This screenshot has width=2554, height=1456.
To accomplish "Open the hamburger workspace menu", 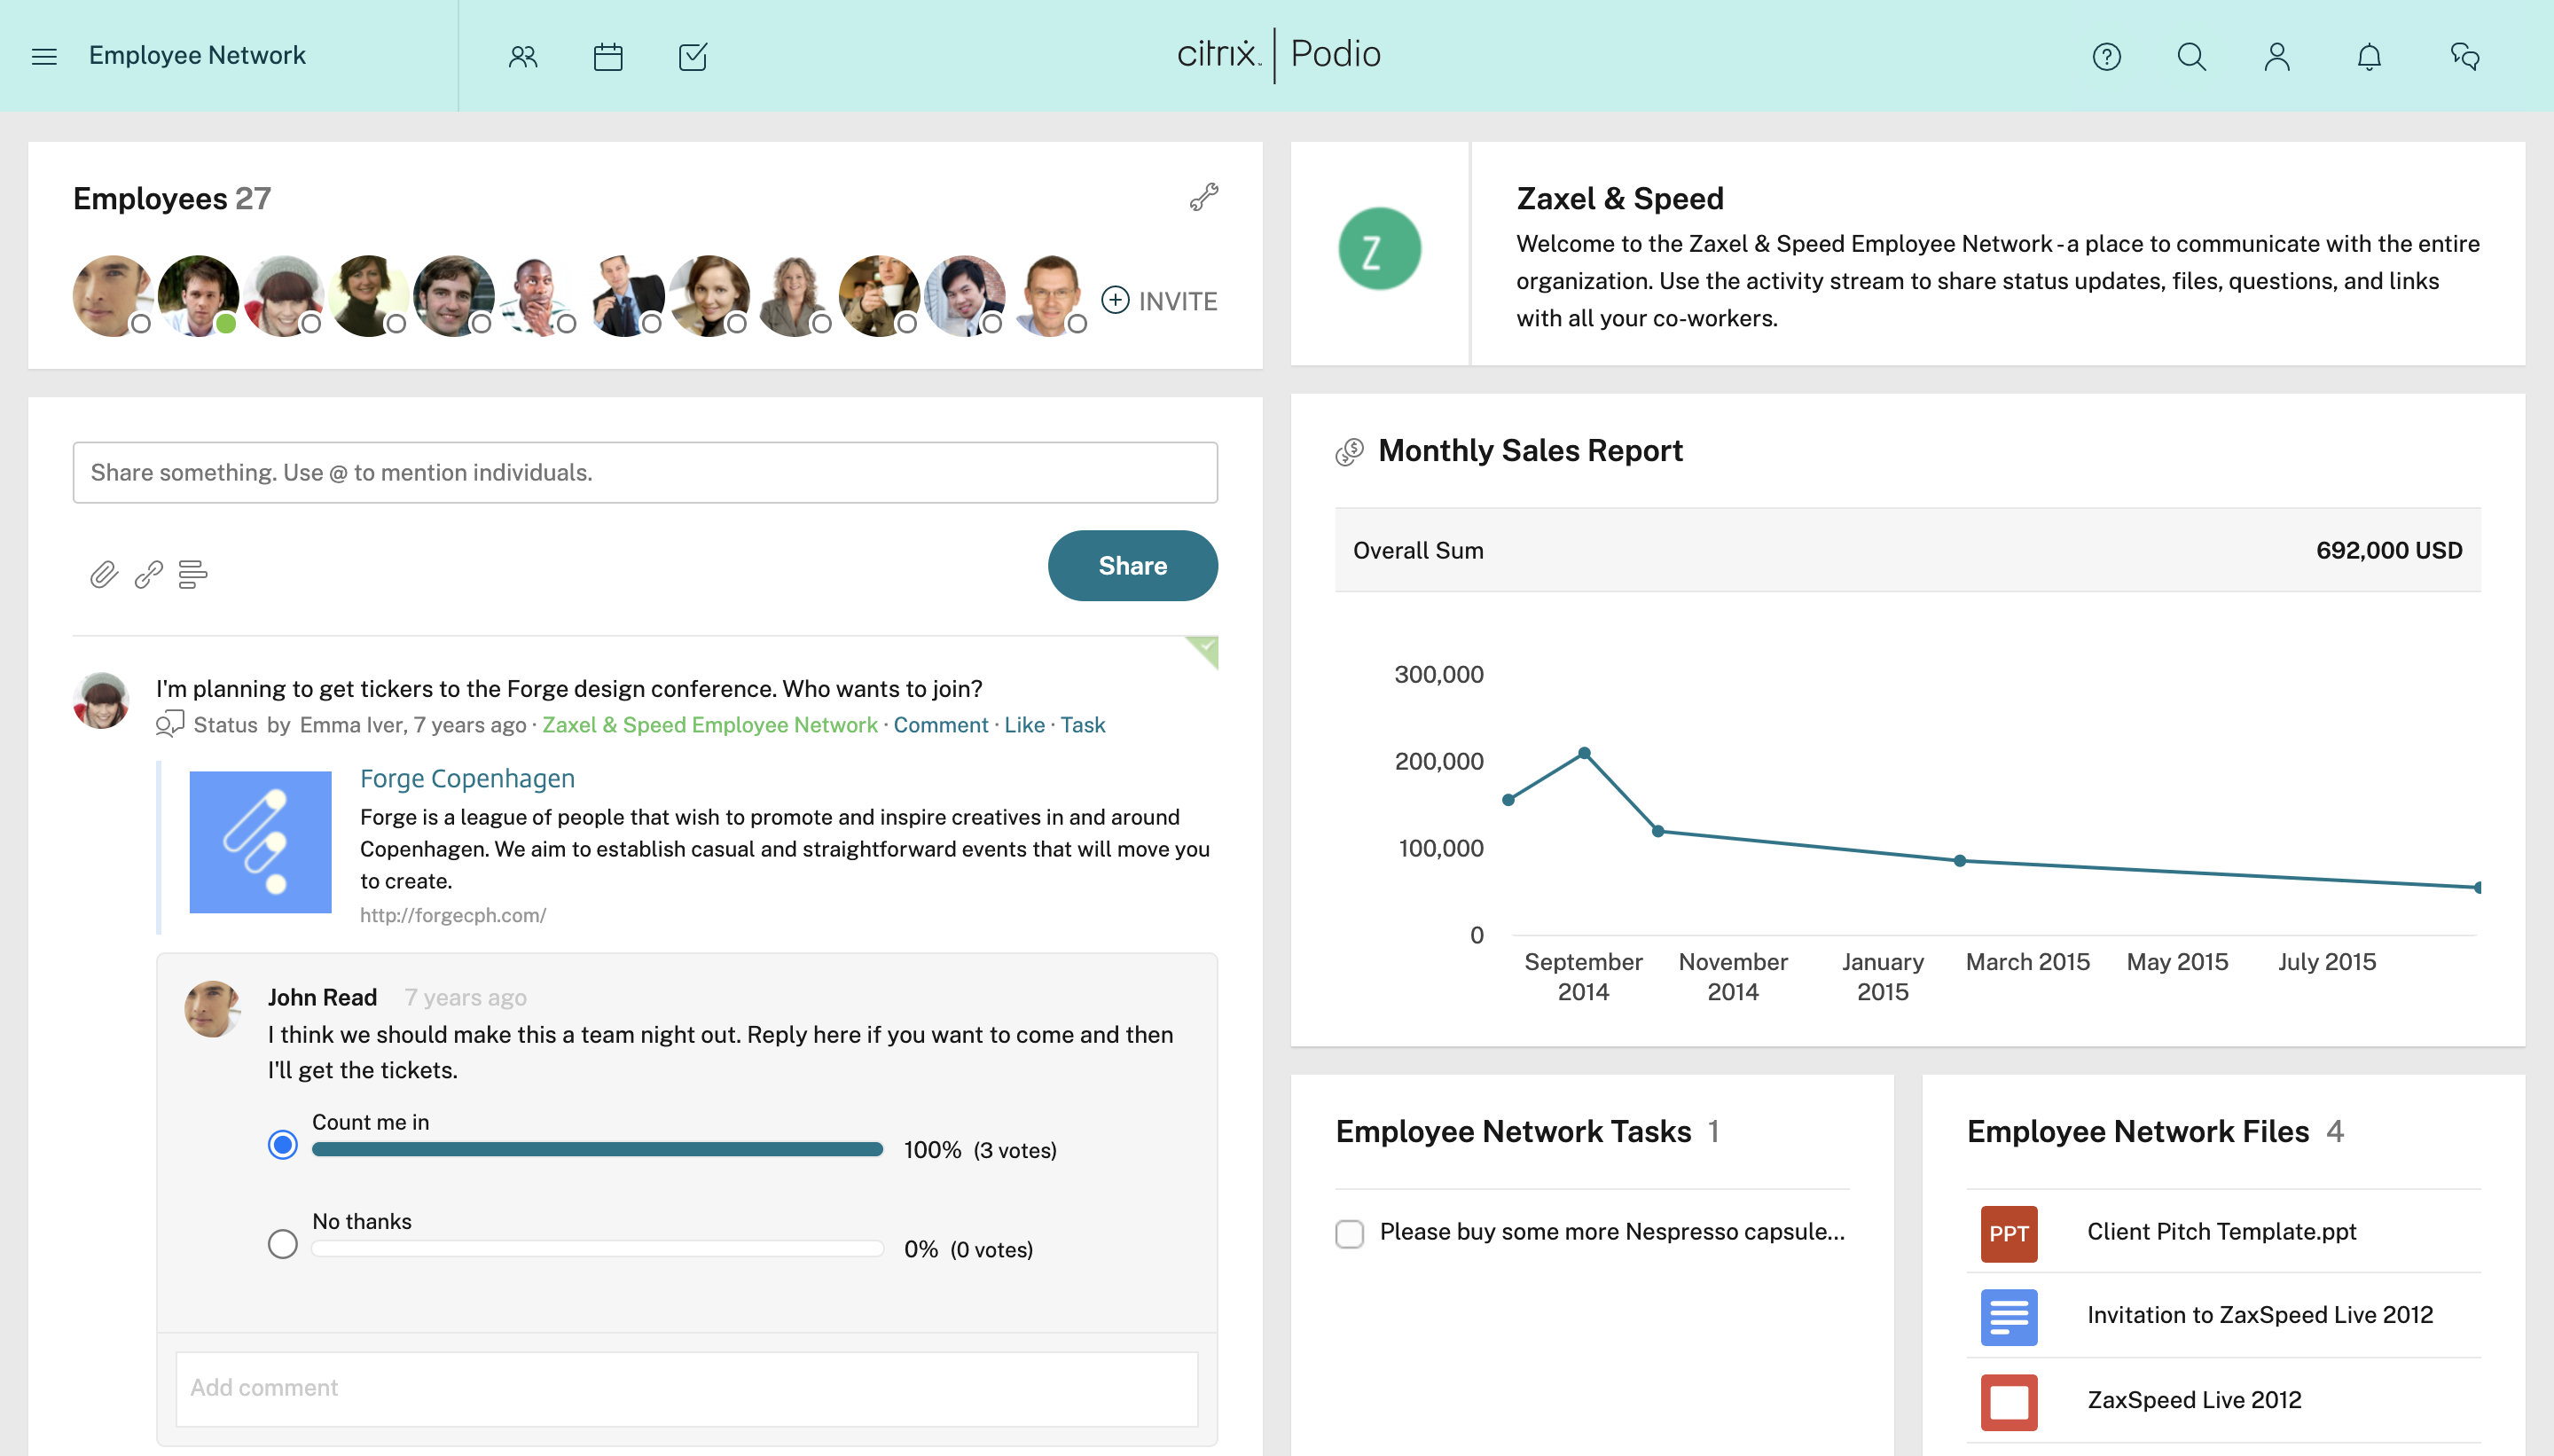I will tap(44, 56).
